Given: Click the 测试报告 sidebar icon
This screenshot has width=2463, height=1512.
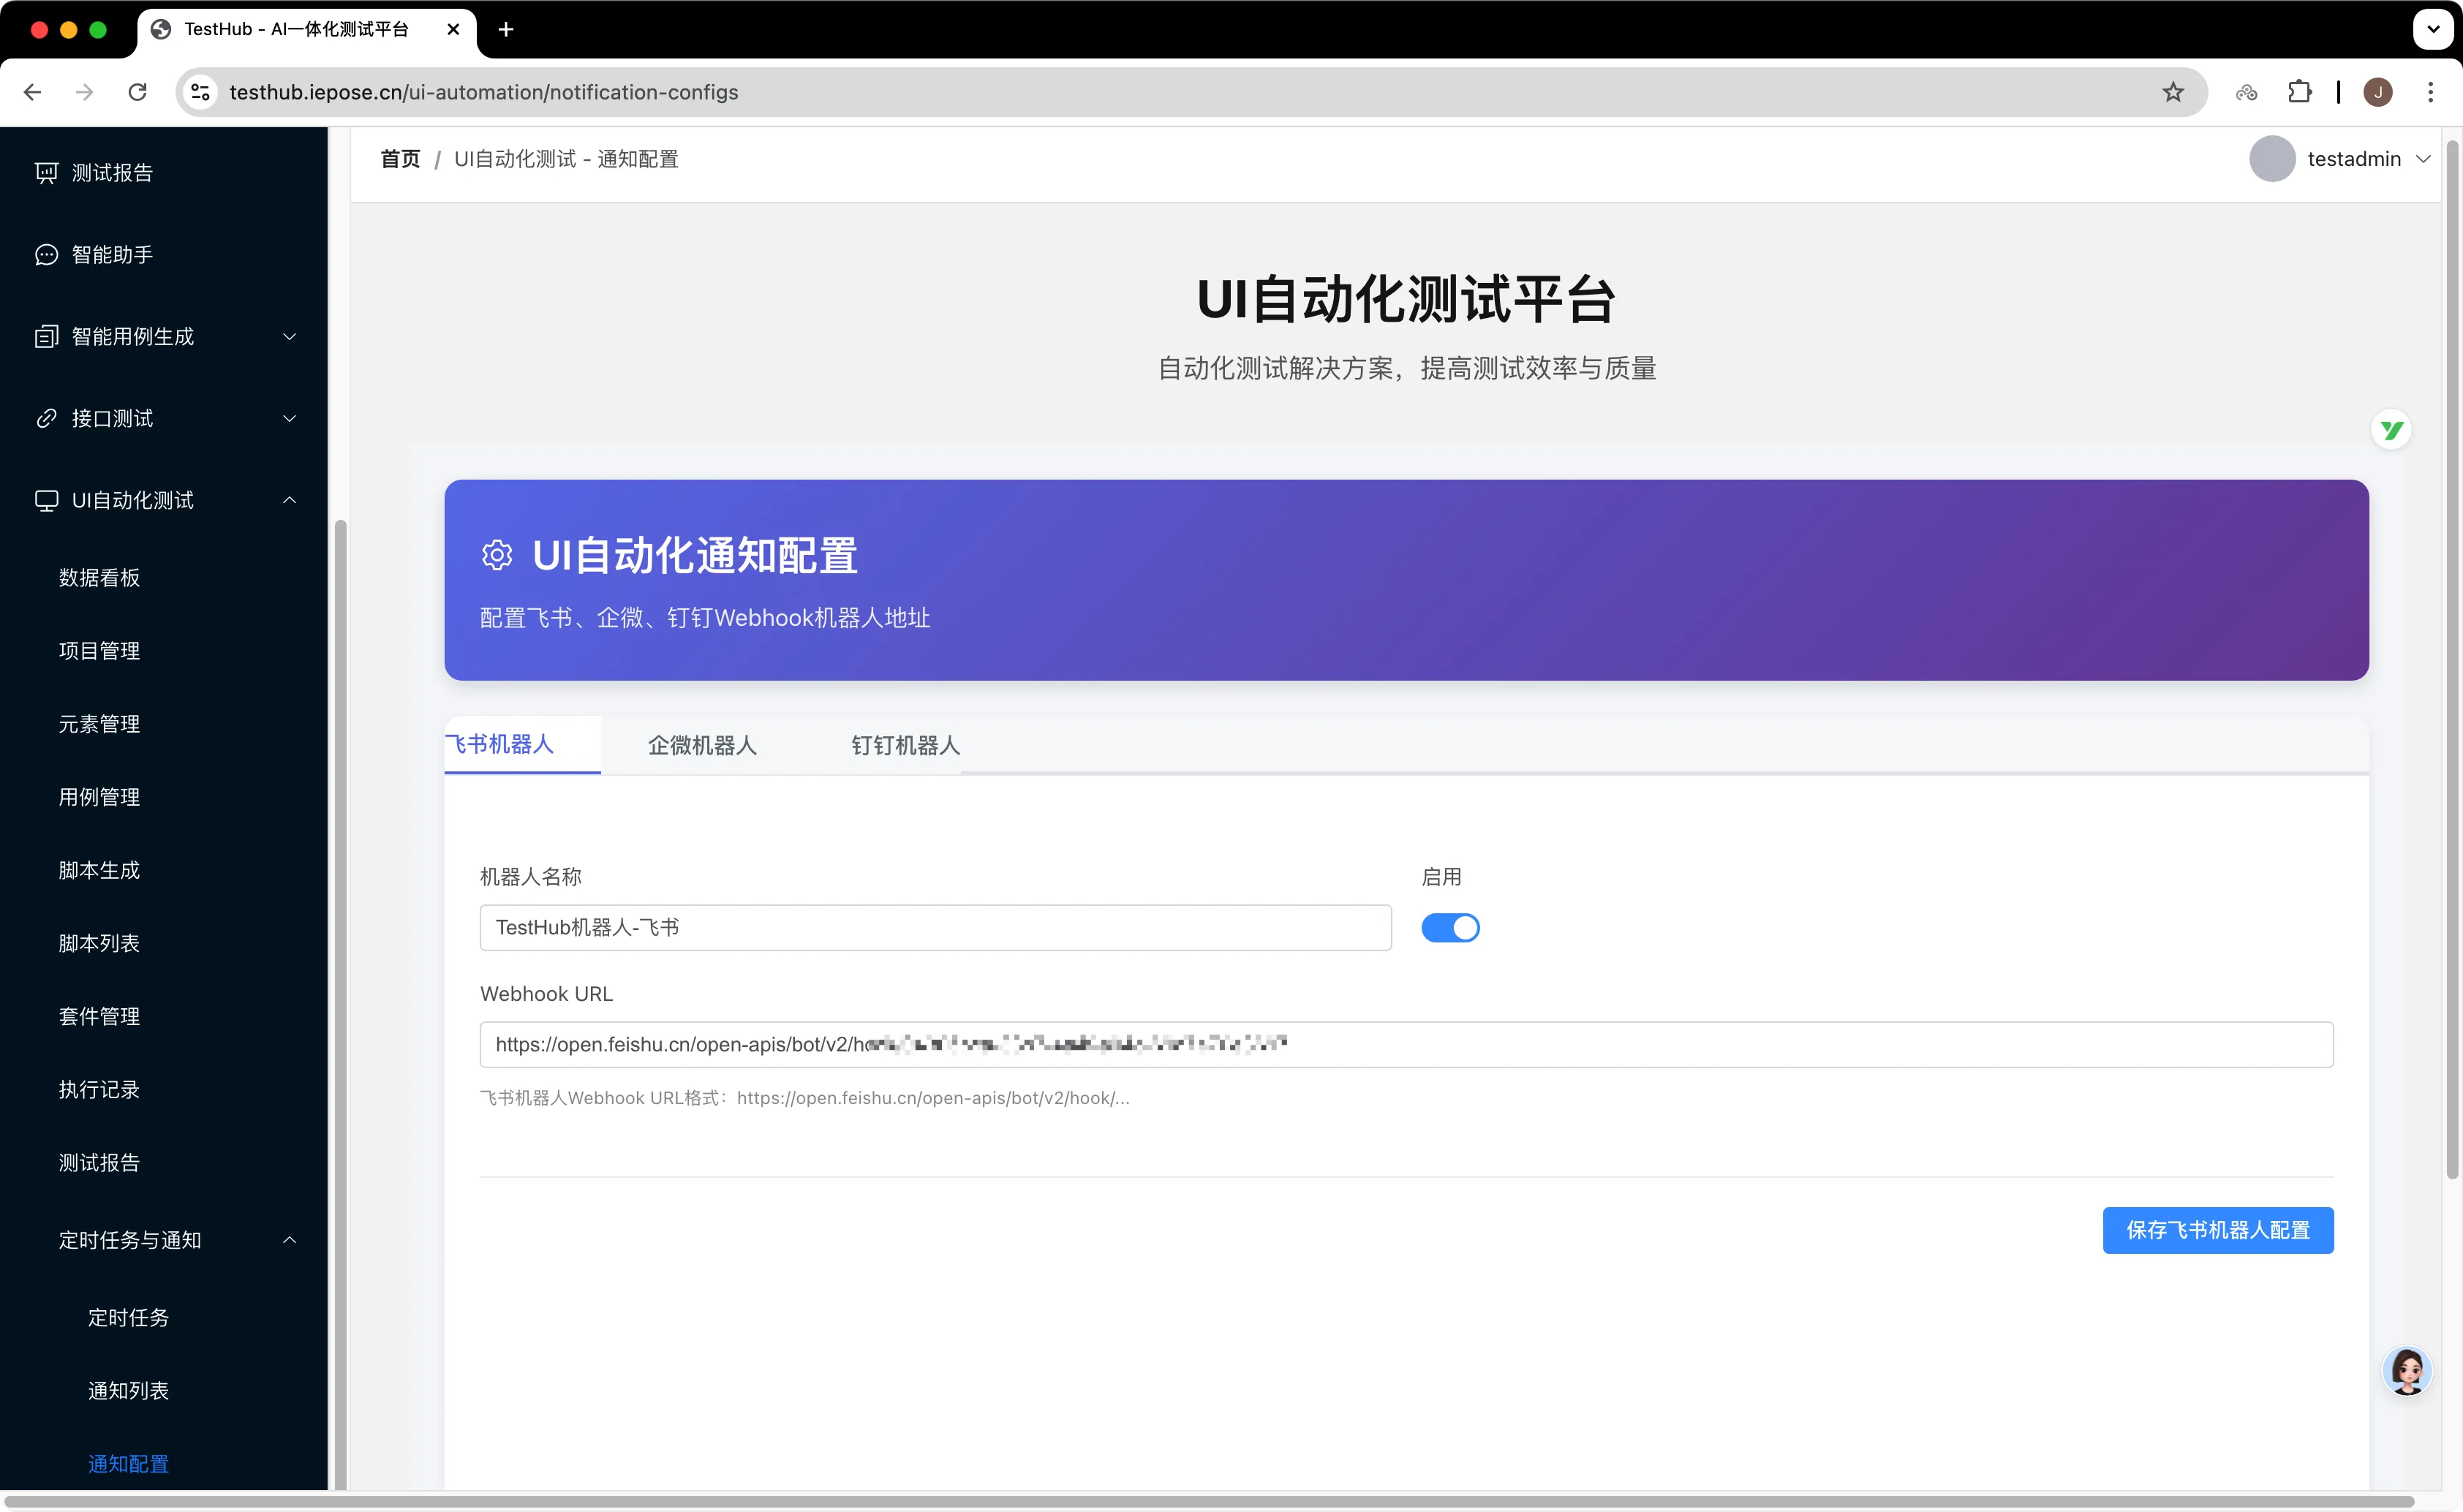Looking at the screenshot, I should tap(46, 173).
